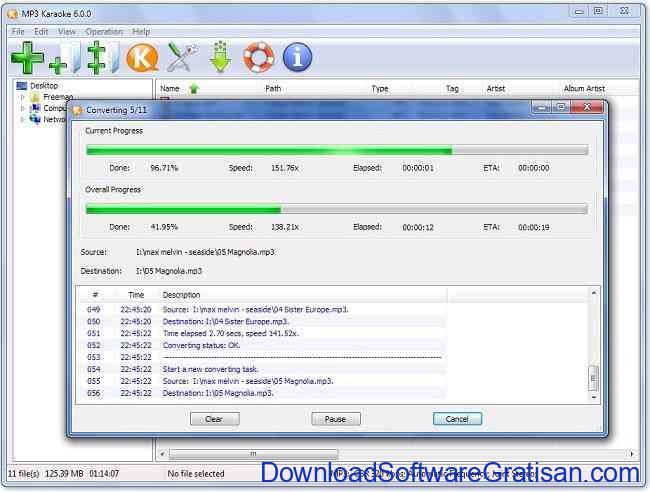The image size is (650, 492).
Task: Expand the Freemag folder node
Action: click(x=22, y=97)
